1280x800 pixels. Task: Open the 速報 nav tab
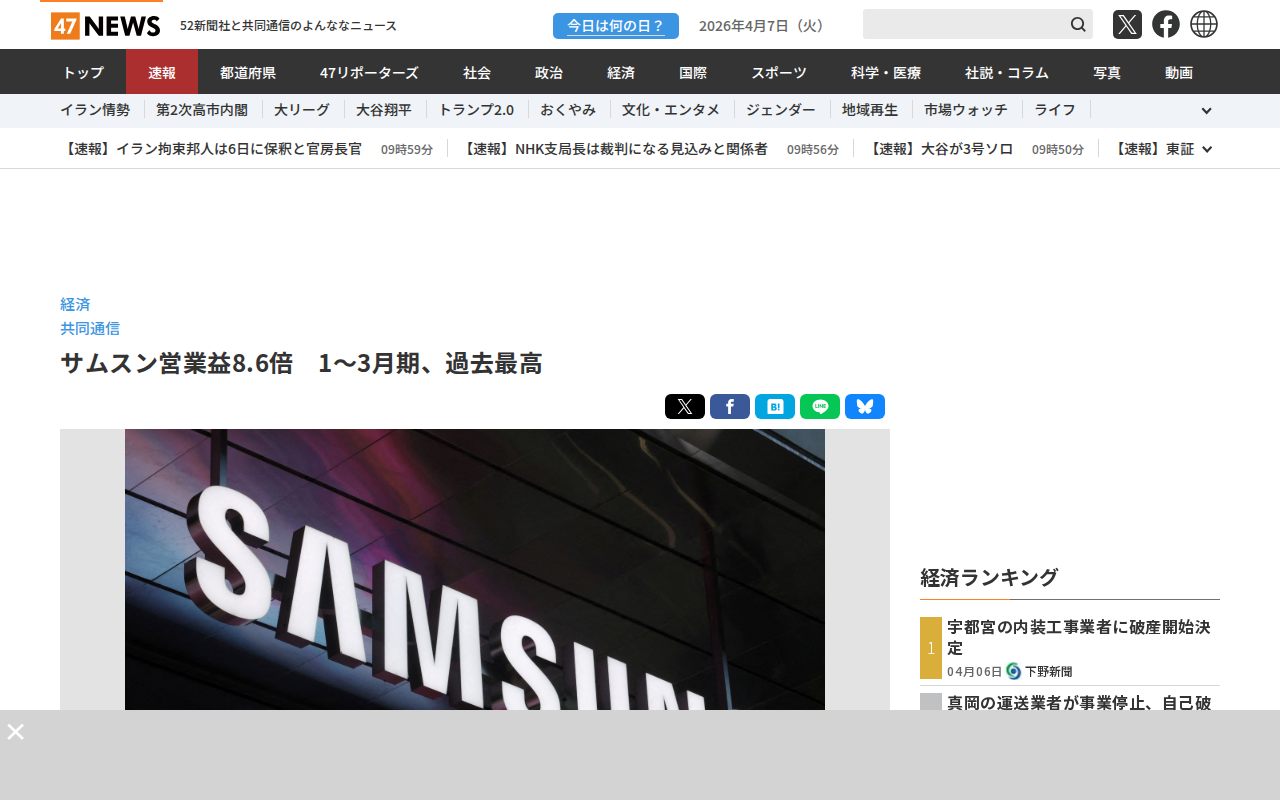[x=162, y=72]
